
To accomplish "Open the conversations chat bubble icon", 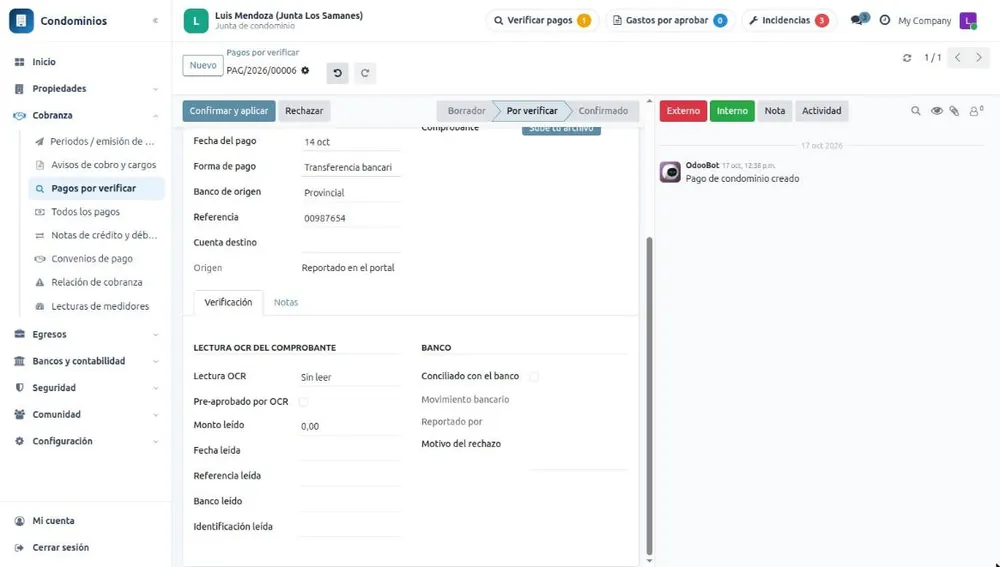I will [x=859, y=20].
